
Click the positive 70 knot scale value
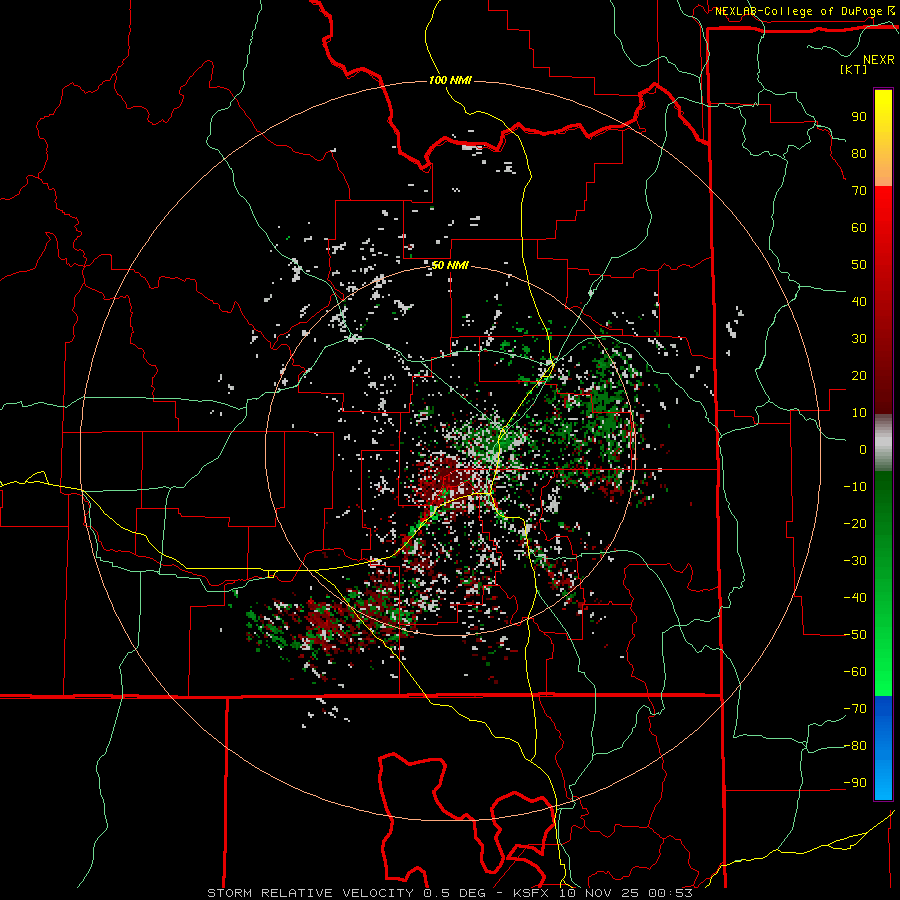click(859, 191)
